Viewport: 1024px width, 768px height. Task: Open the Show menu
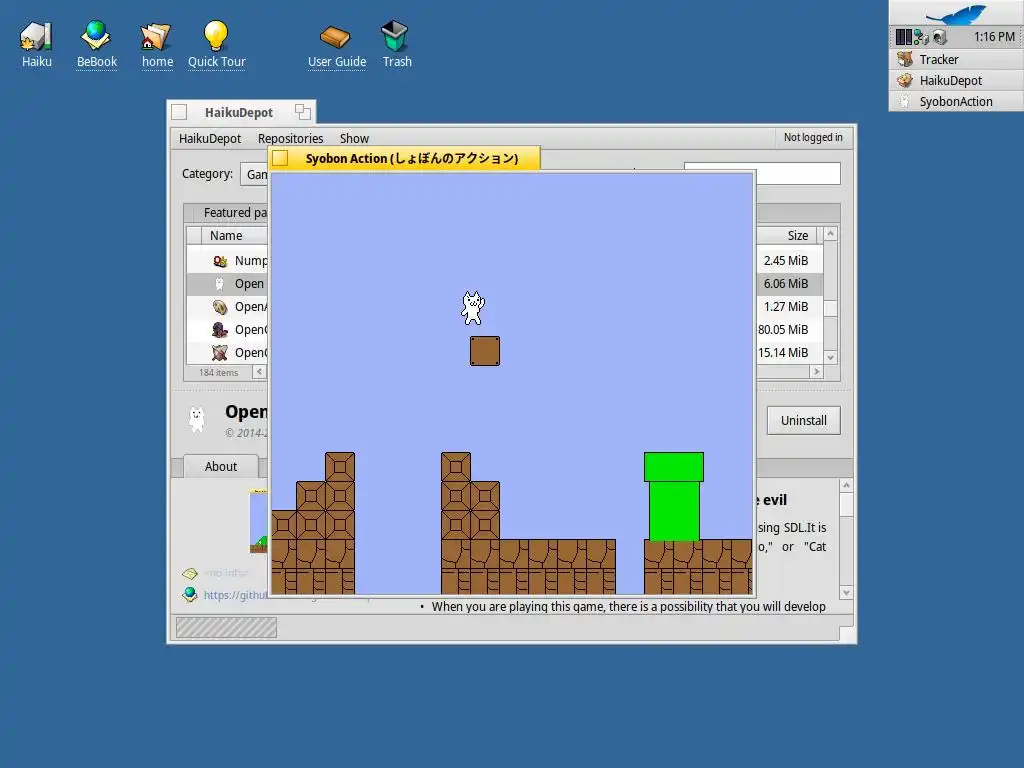(x=354, y=138)
